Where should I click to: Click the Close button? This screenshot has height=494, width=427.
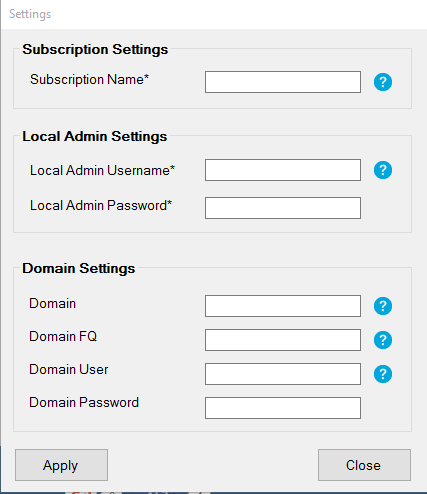[364, 465]
